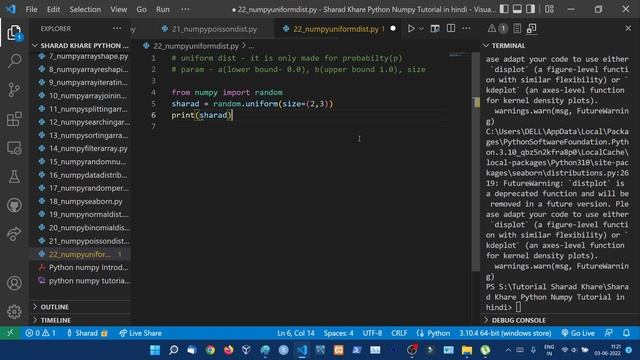Open the Testing flask view

click(14, 176)
